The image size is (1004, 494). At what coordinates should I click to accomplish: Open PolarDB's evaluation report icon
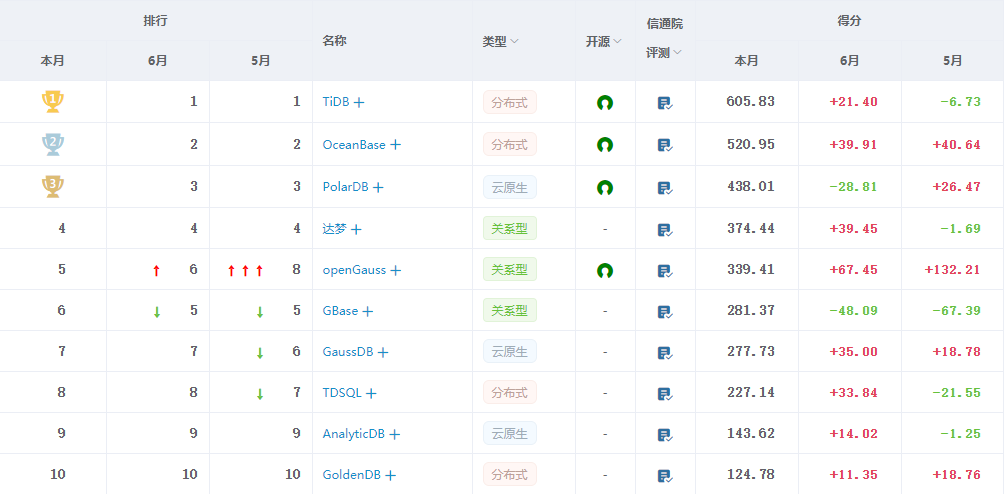click(x=665, y=187)
